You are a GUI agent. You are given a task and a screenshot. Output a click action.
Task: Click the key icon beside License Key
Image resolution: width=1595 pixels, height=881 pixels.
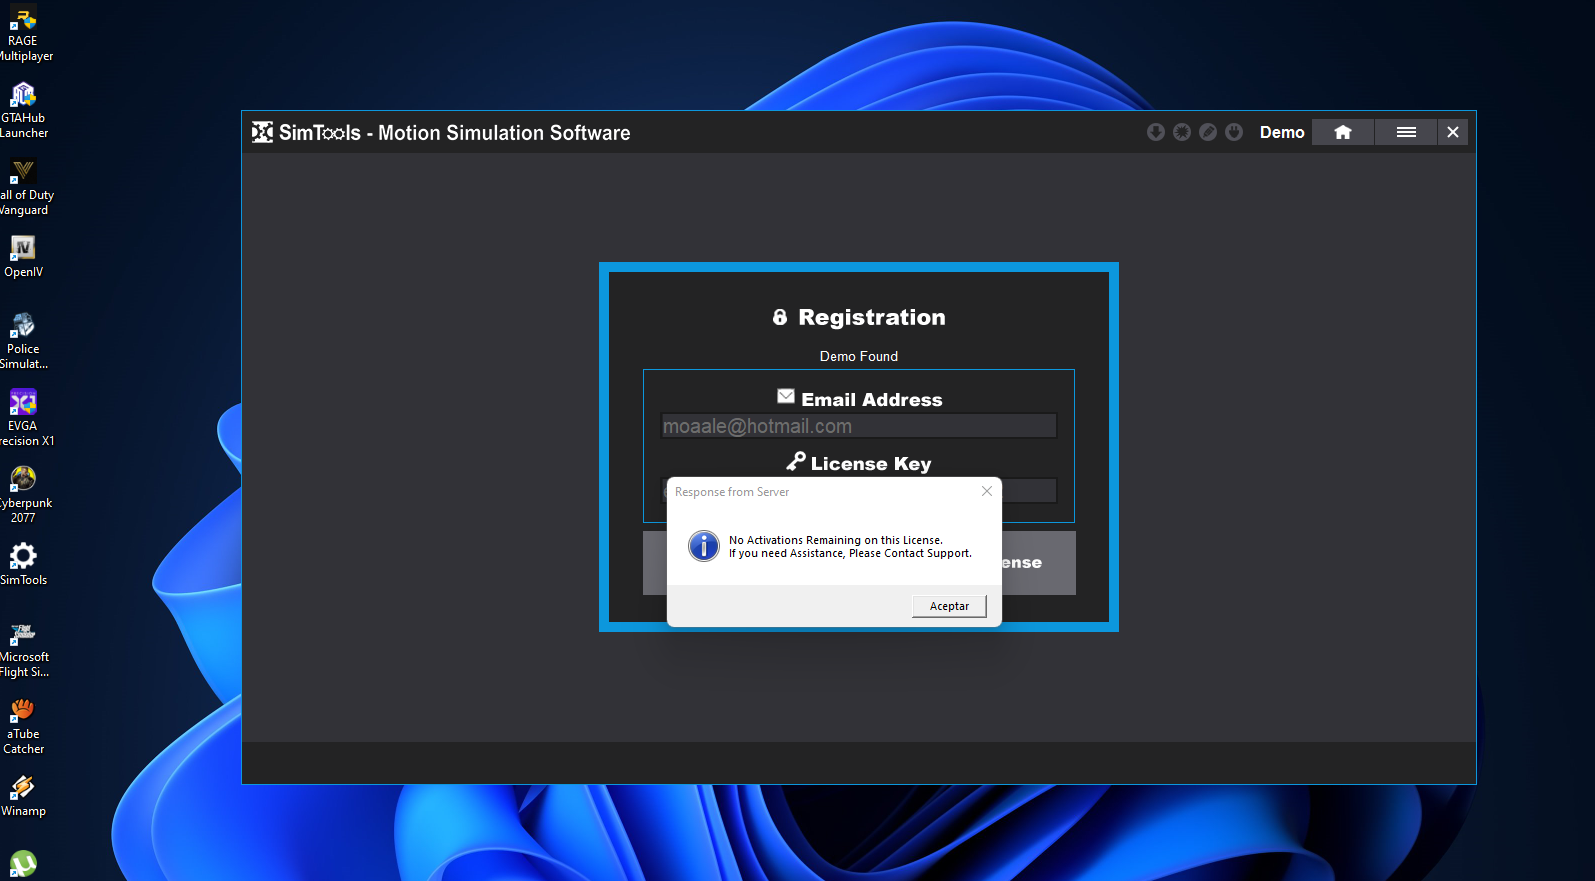[796, 461]
